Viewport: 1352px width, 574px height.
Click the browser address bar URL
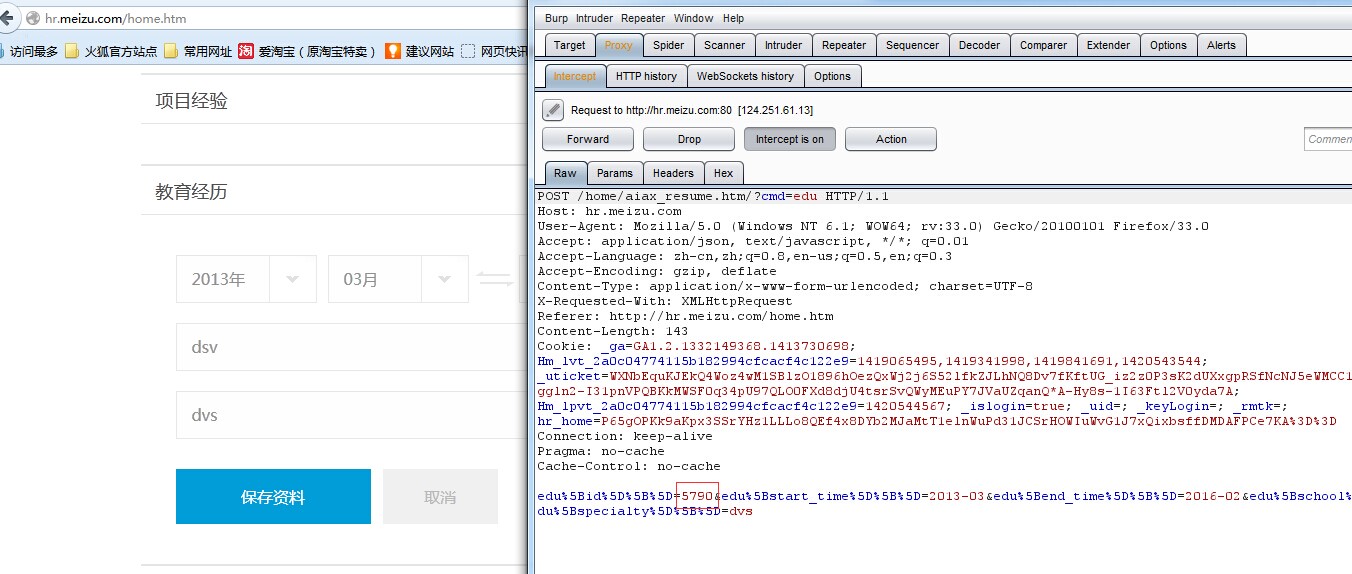[x=116, y=18]
